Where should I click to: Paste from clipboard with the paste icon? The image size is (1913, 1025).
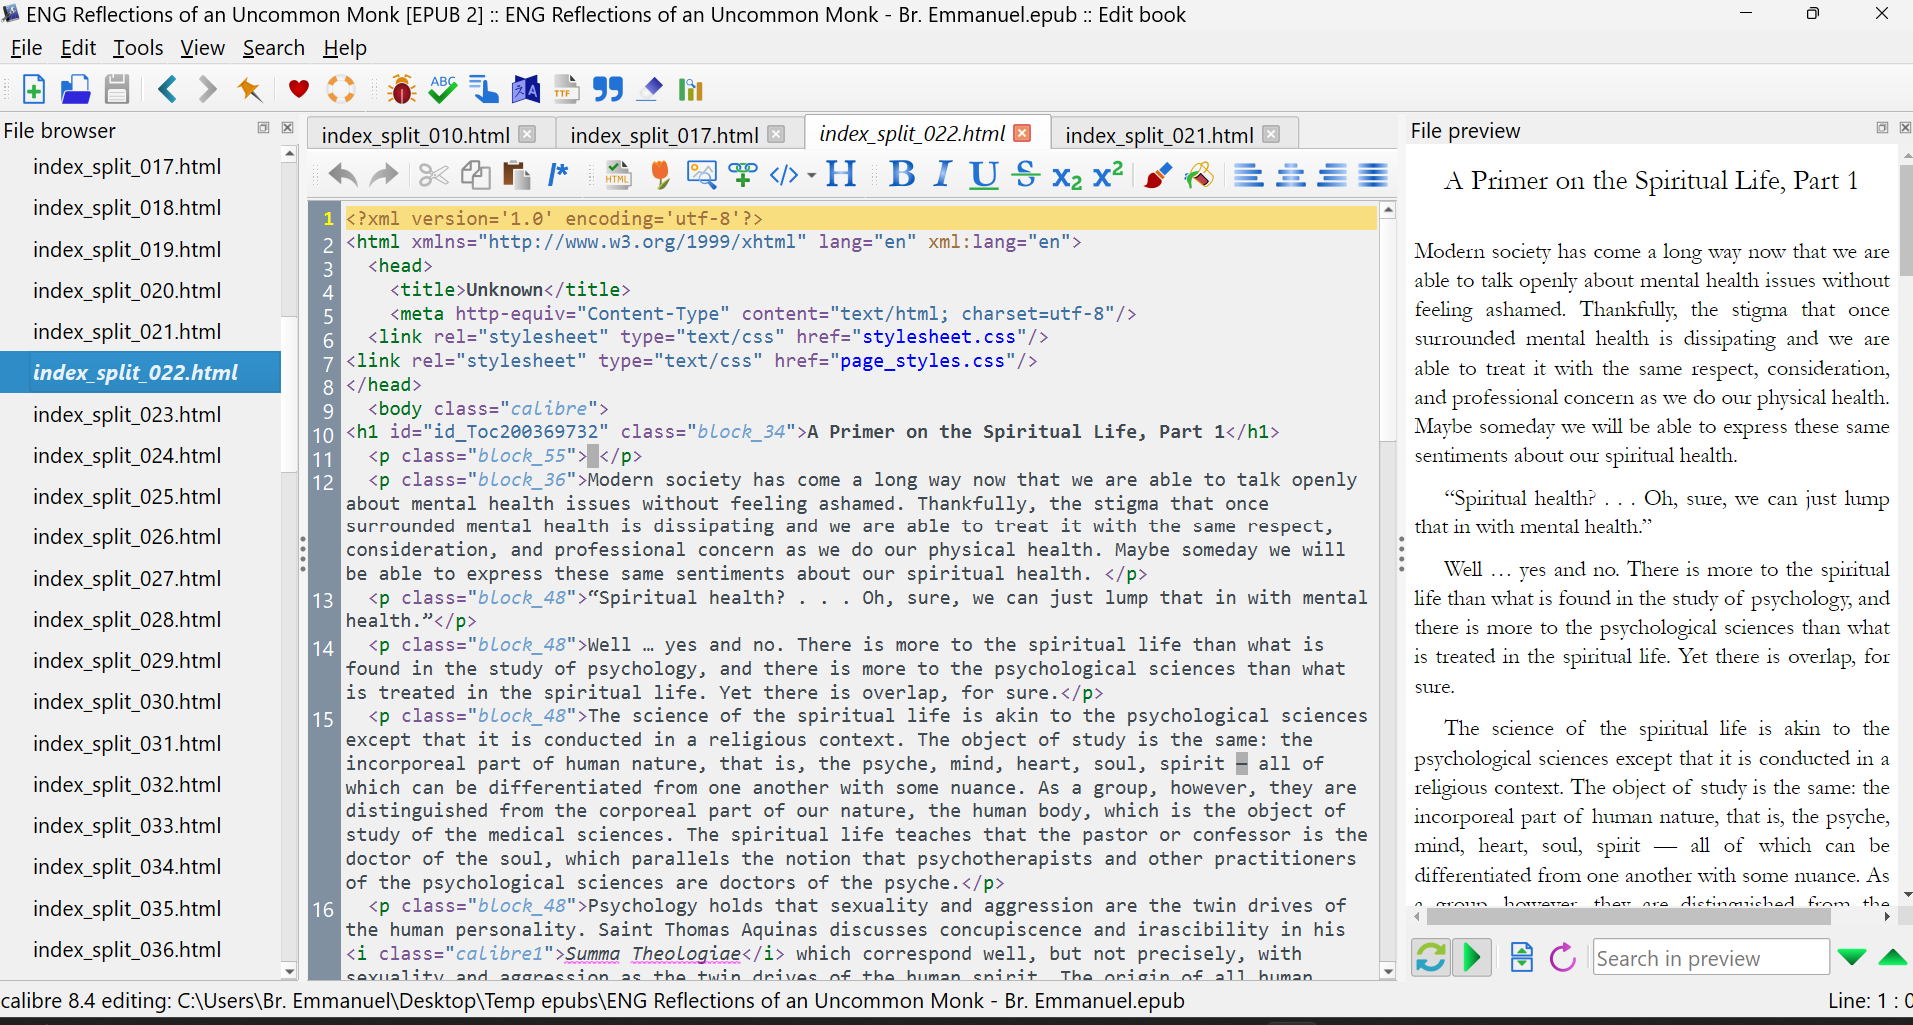[516, 175]
